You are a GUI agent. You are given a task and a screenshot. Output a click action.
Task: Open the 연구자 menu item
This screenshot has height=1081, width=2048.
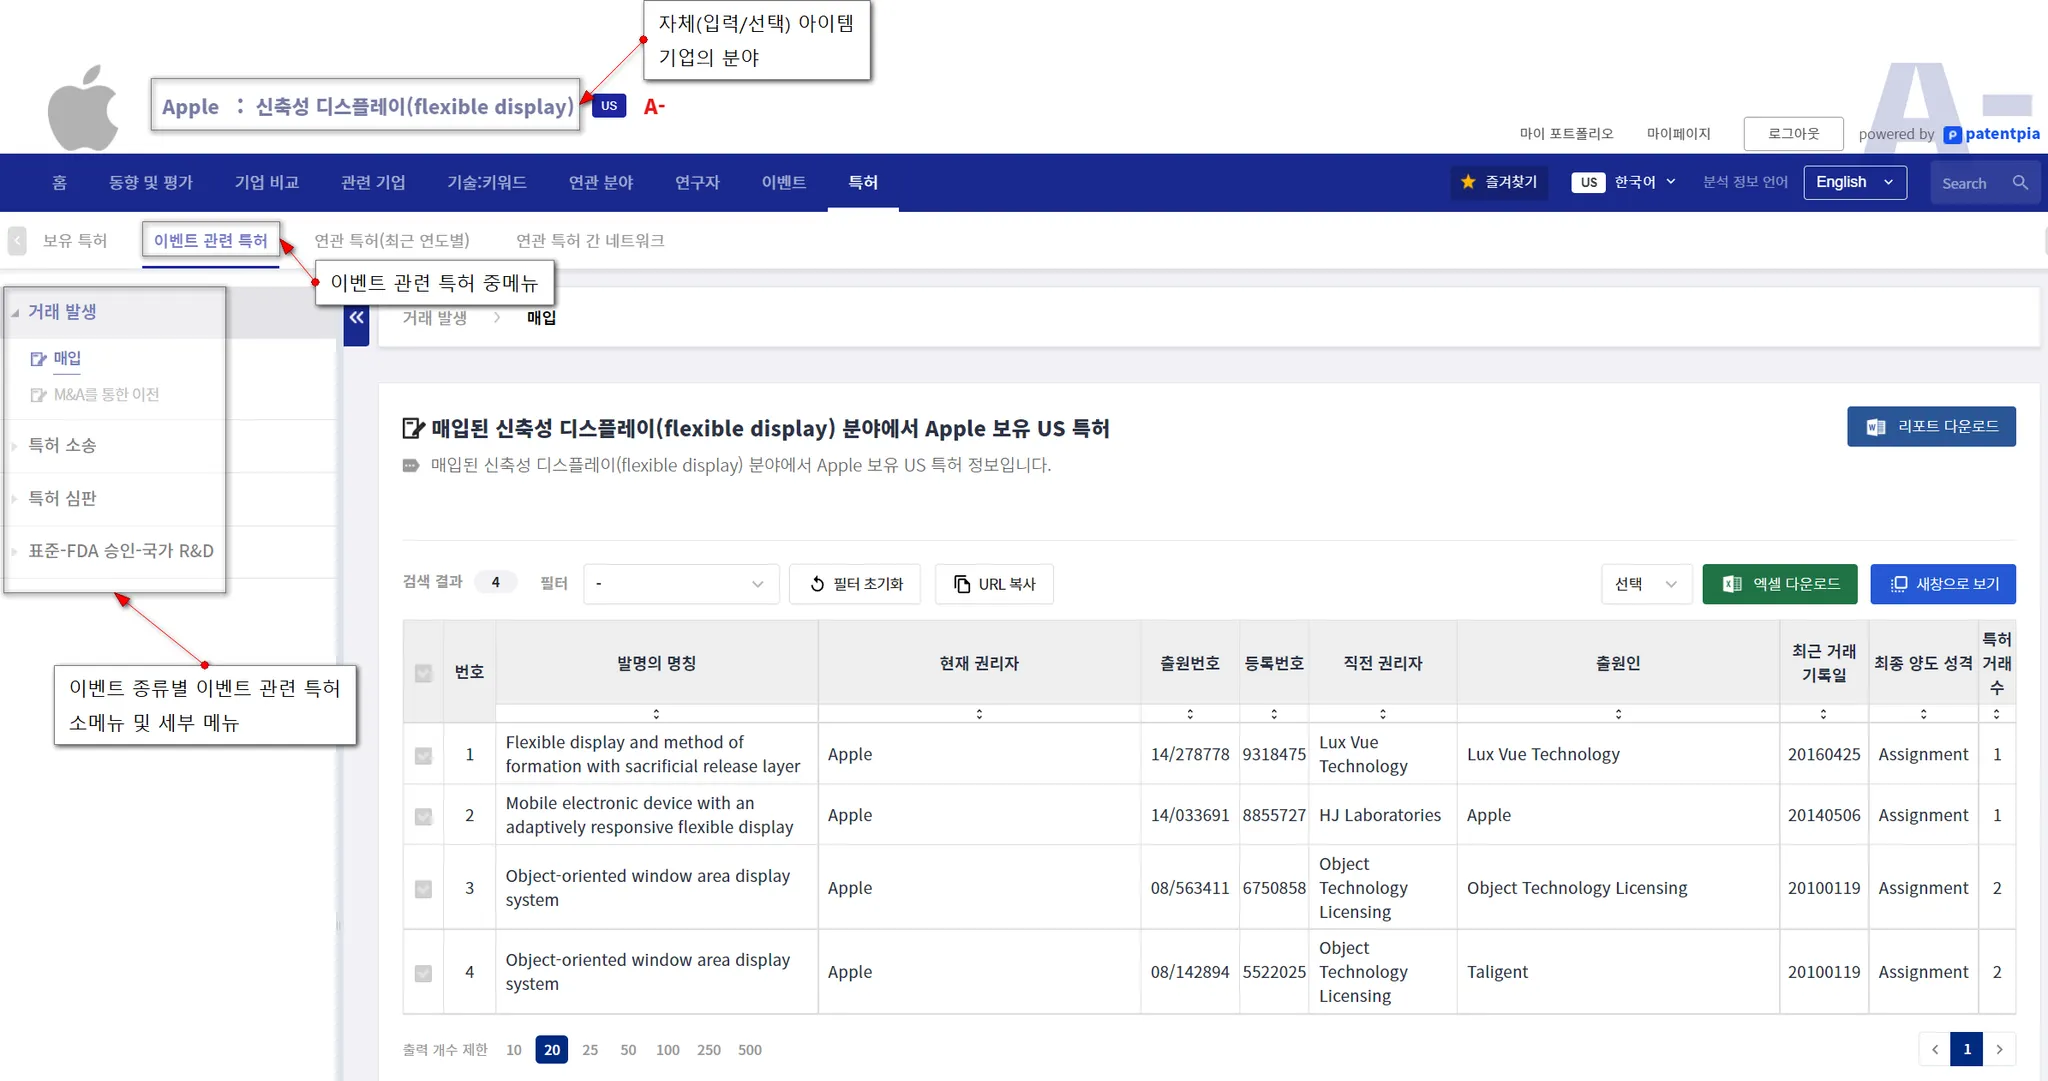click(x=697, y=182)
